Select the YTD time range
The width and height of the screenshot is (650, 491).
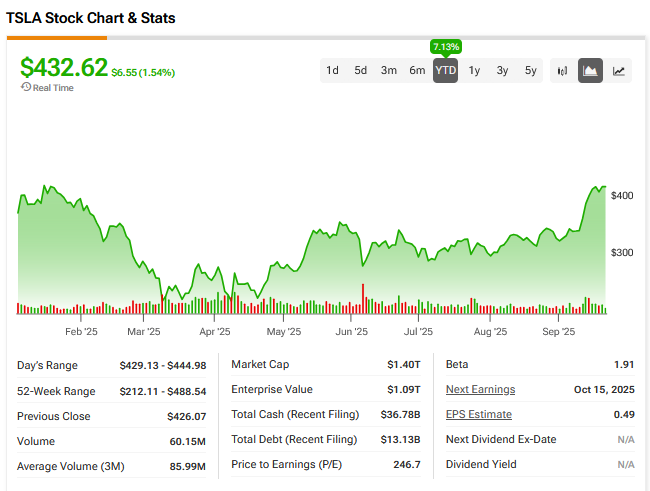click(446, 70)
